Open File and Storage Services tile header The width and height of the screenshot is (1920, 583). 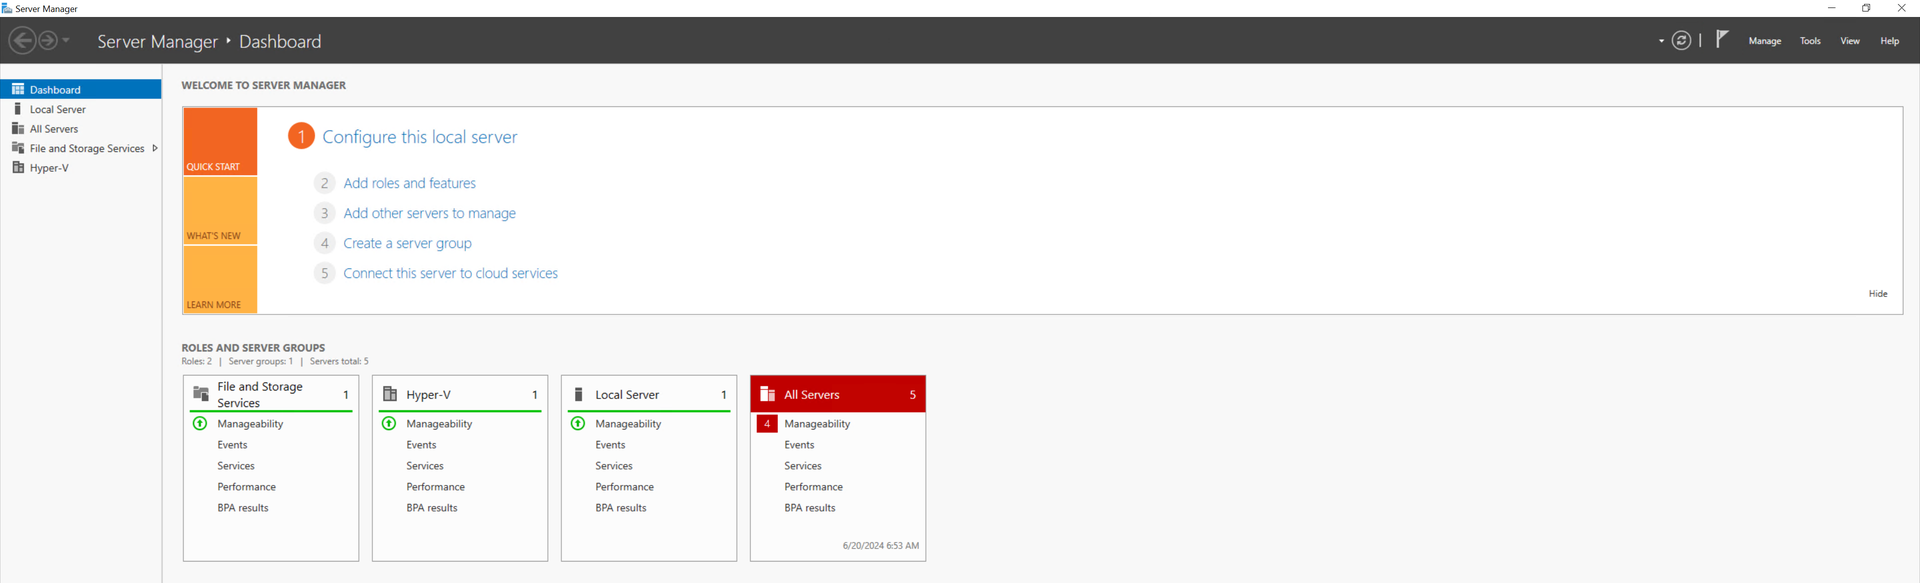271,394
